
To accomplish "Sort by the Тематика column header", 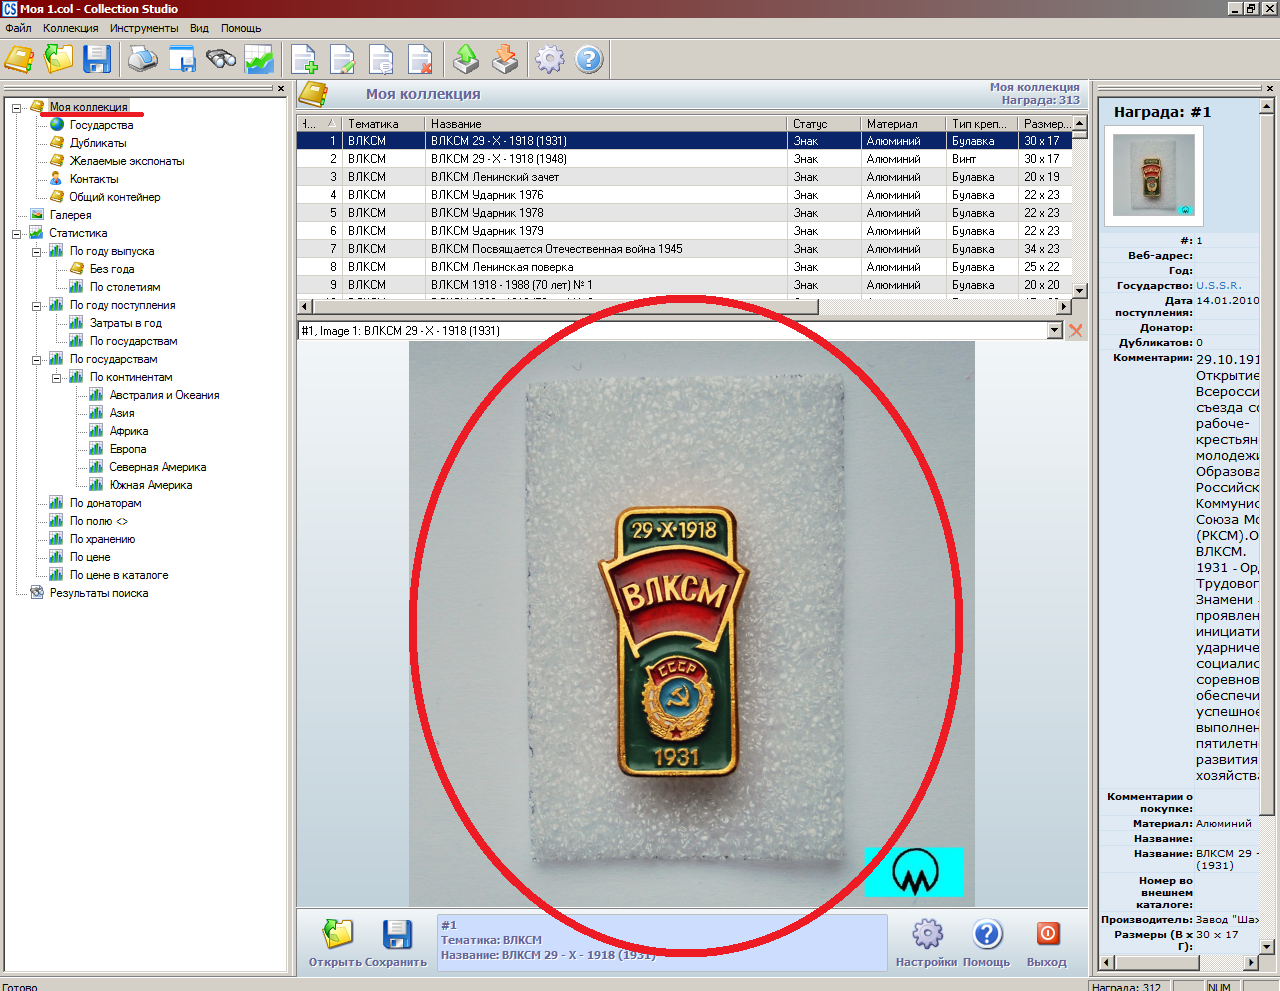I will tap(384, 124).
